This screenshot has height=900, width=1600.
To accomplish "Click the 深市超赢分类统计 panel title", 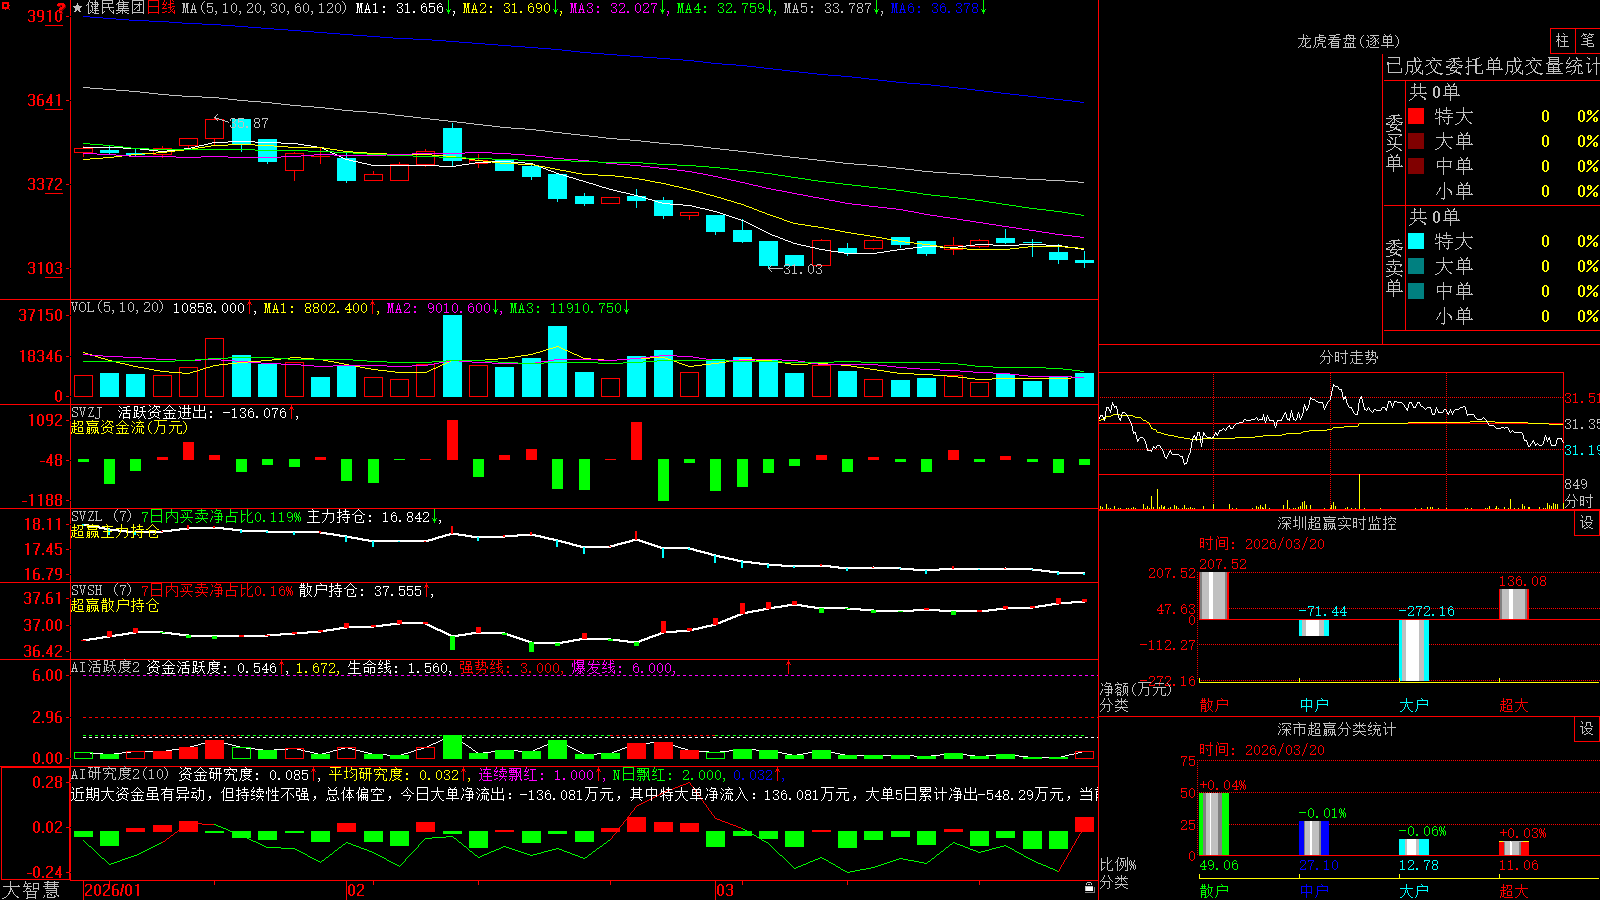I will click(1336, 729).
